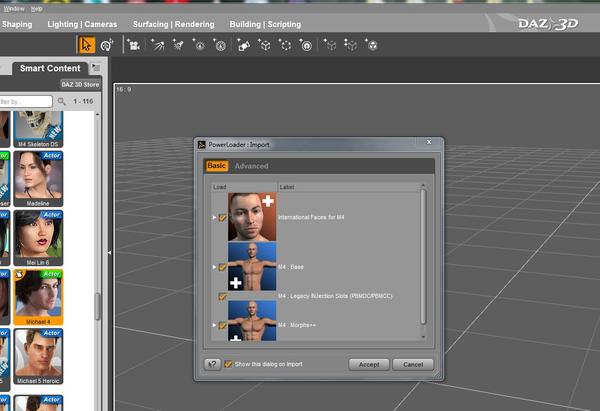Expand the M4 : Base row
The width and height of the screenshot is (600, 411).
(214, 267)
